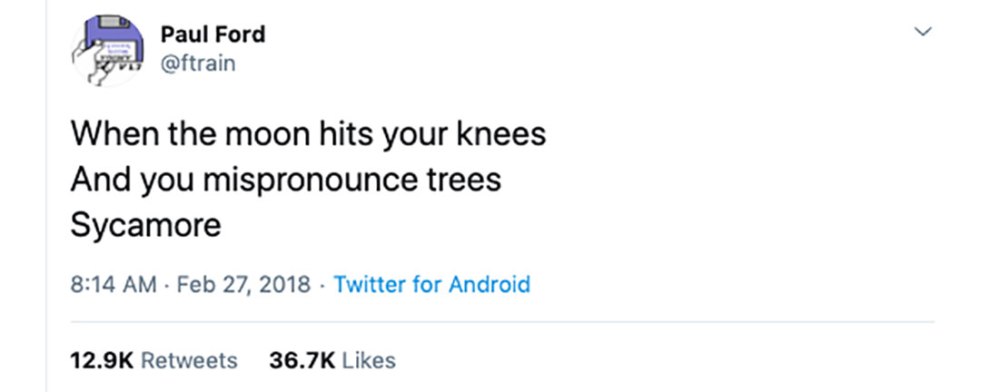Click the Feb 27, 2018 date

point(244,284)
